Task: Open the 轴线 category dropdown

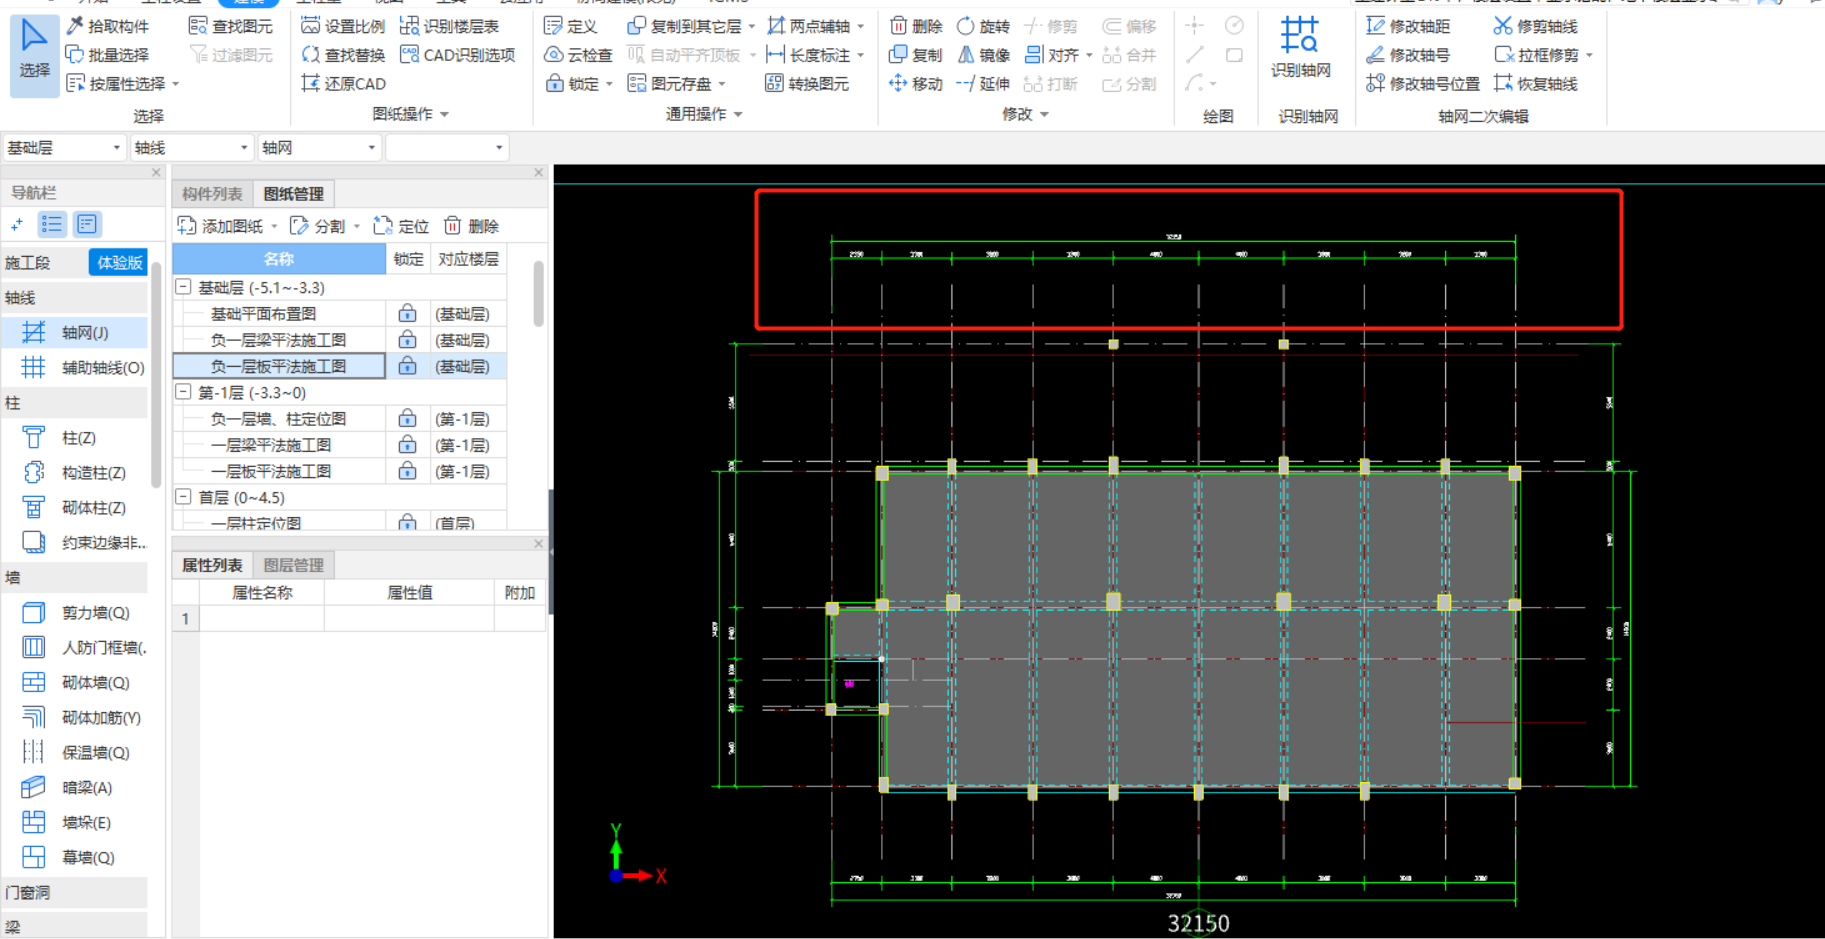Action: [191, 148]
